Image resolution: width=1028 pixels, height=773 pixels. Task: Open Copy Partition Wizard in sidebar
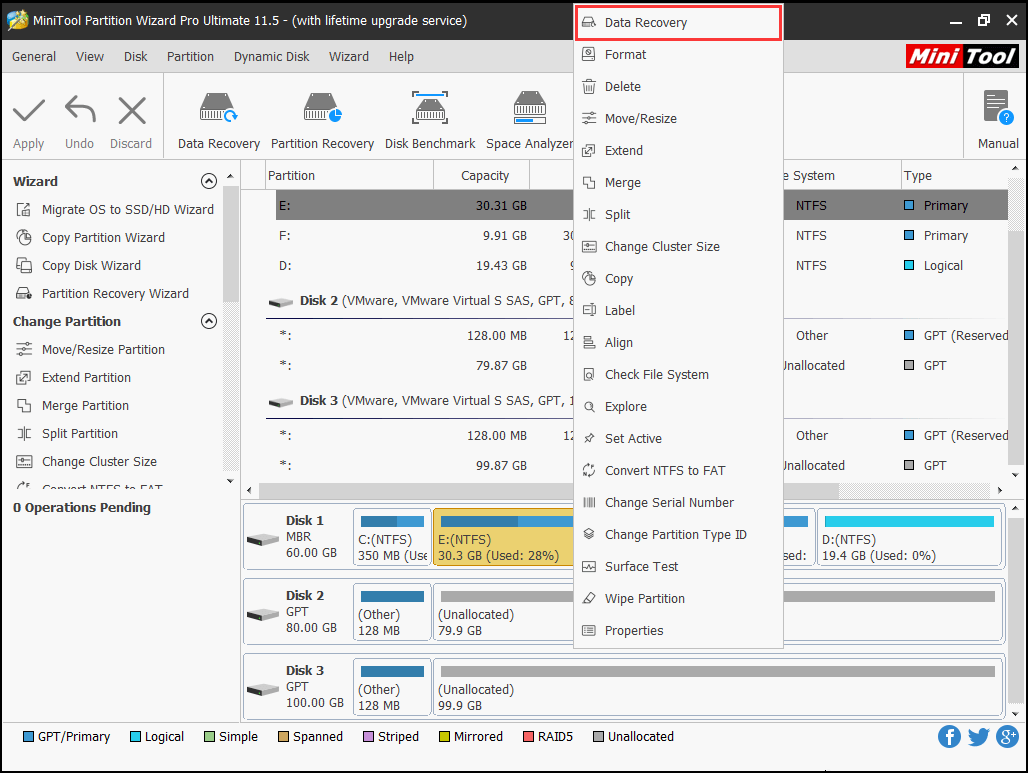click(90, 237)
